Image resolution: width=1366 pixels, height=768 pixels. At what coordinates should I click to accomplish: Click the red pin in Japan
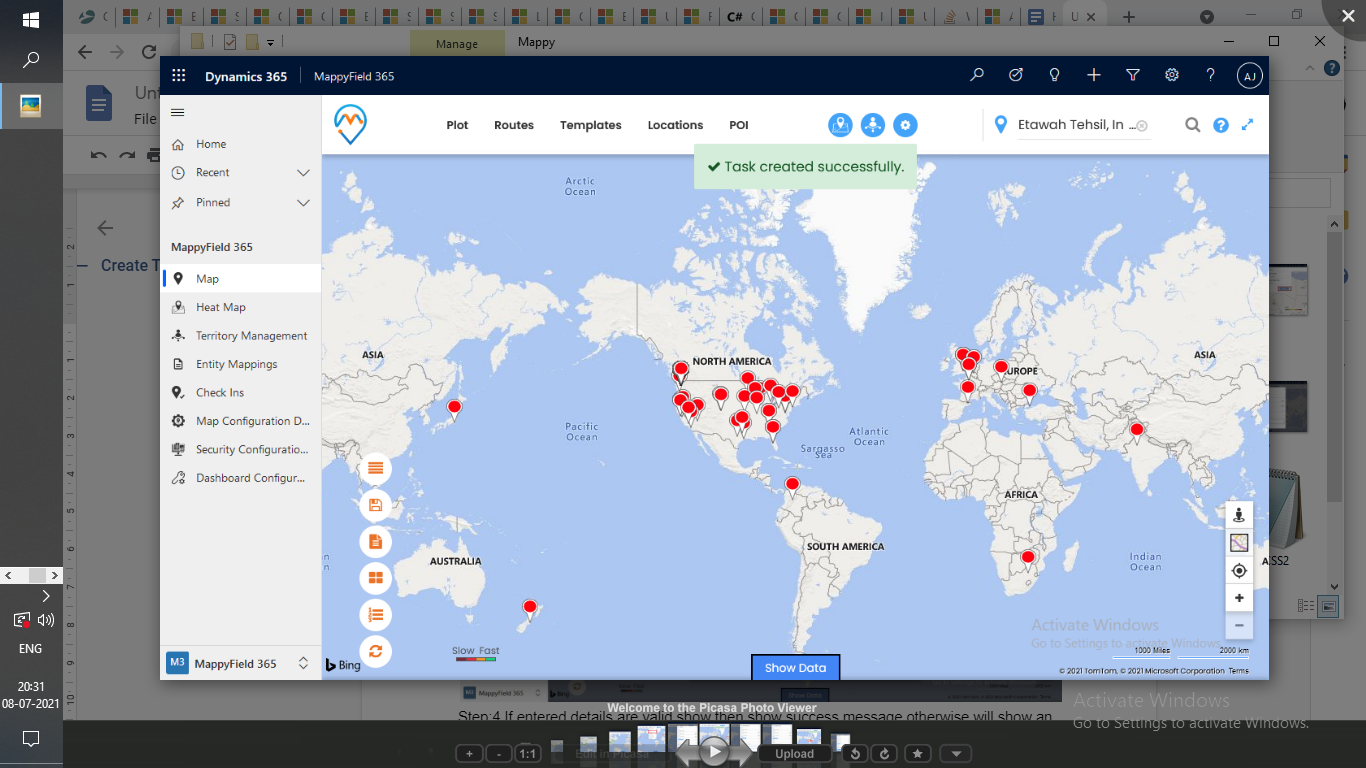coord(454,408)
